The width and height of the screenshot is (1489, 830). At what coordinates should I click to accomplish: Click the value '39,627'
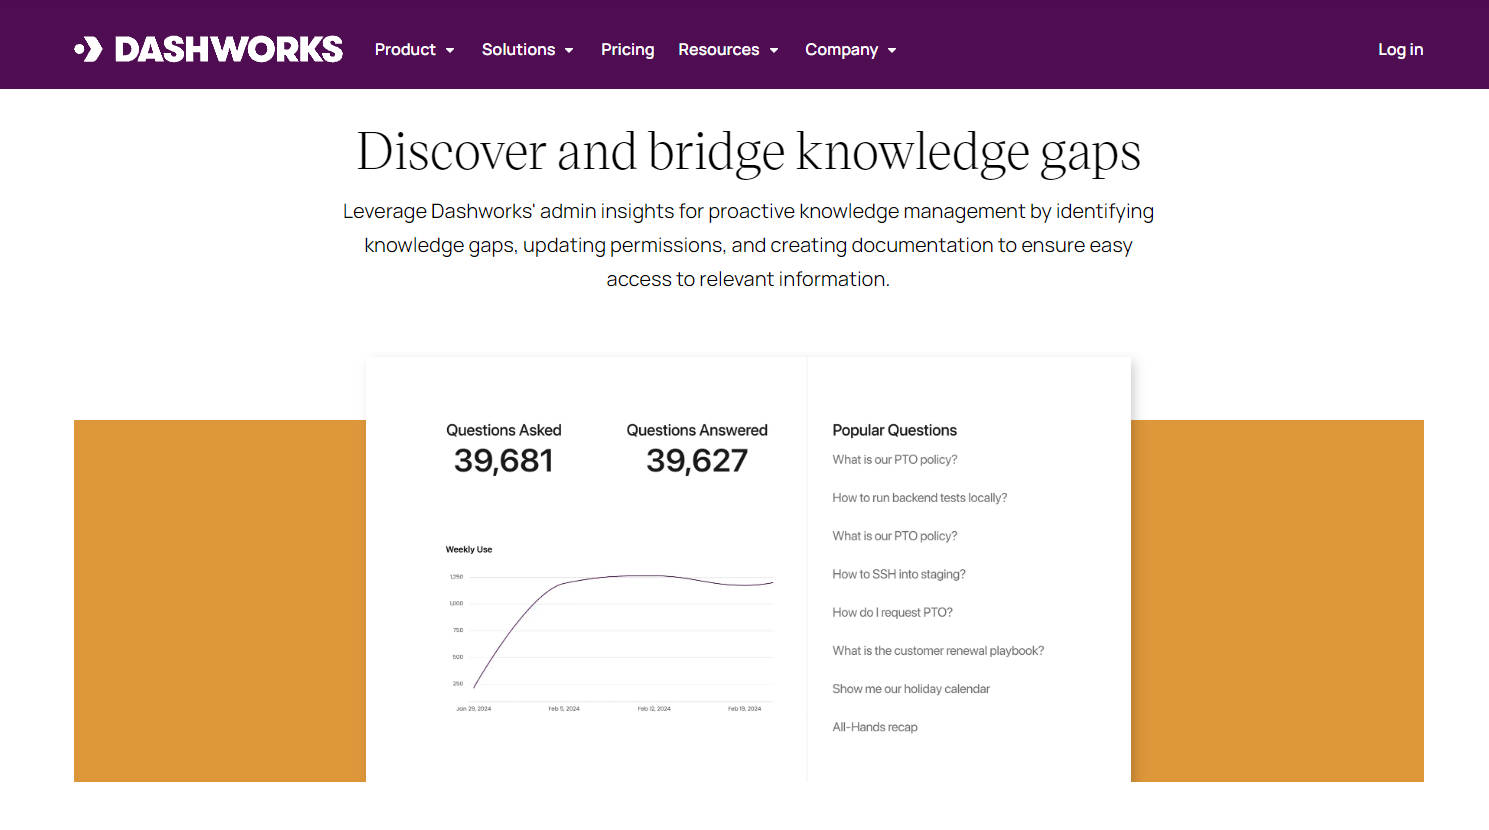click(x=697, y=461)
